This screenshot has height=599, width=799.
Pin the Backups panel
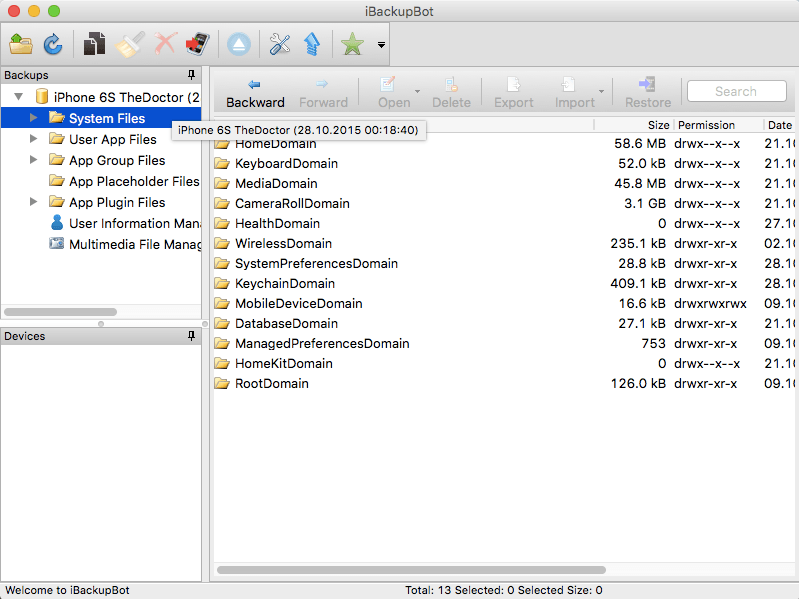192,75
